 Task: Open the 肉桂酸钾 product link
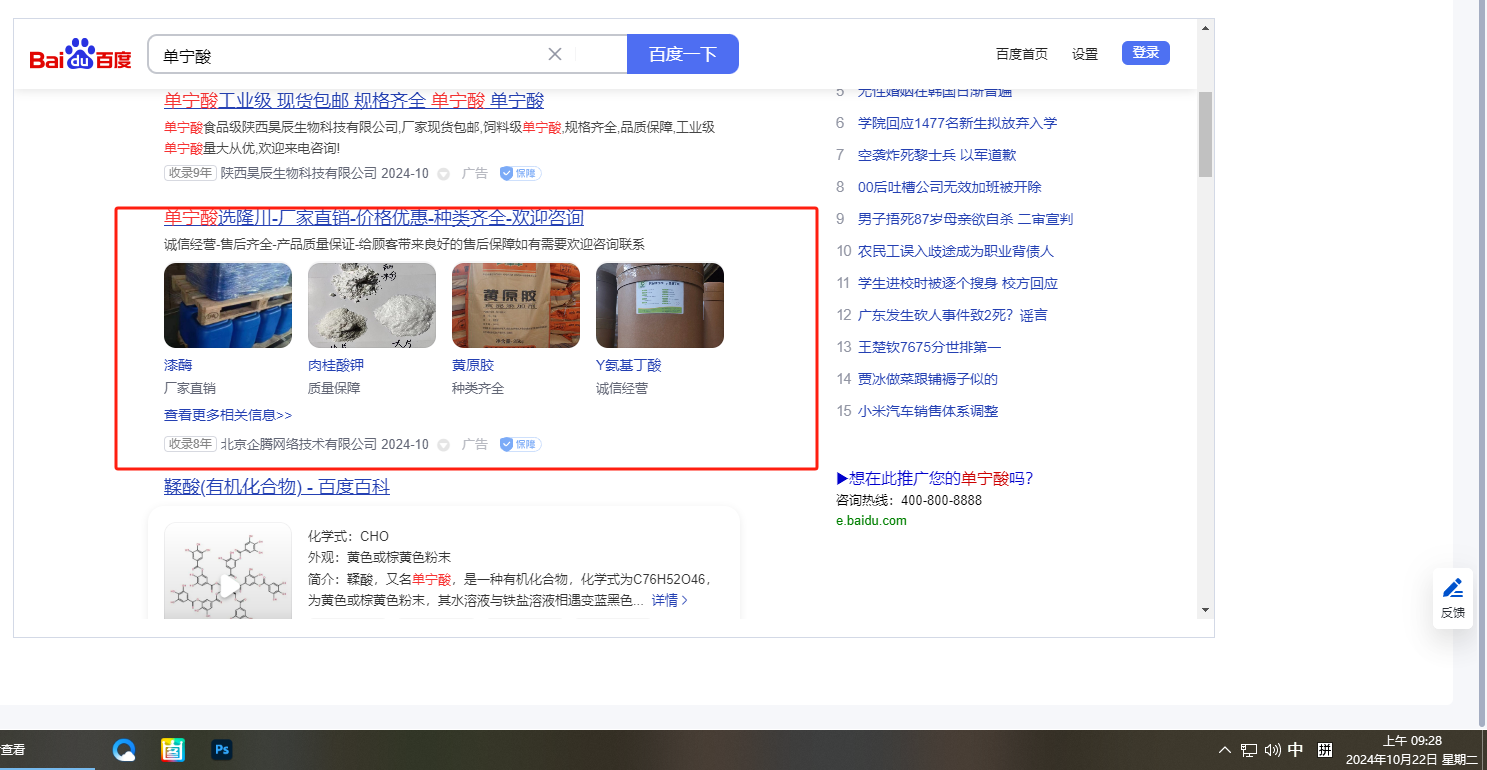[x=336, y=365]
